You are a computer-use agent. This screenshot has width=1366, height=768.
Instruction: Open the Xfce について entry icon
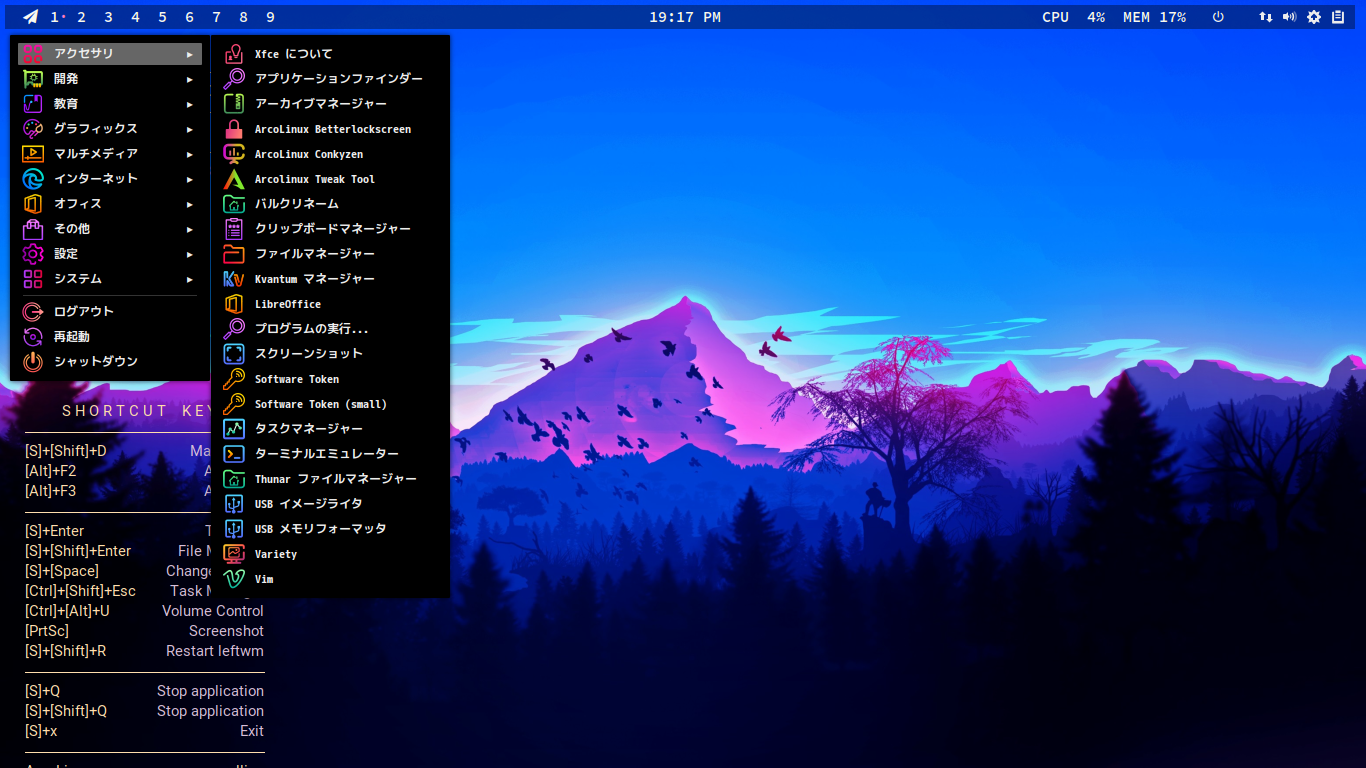pos(234,54)
